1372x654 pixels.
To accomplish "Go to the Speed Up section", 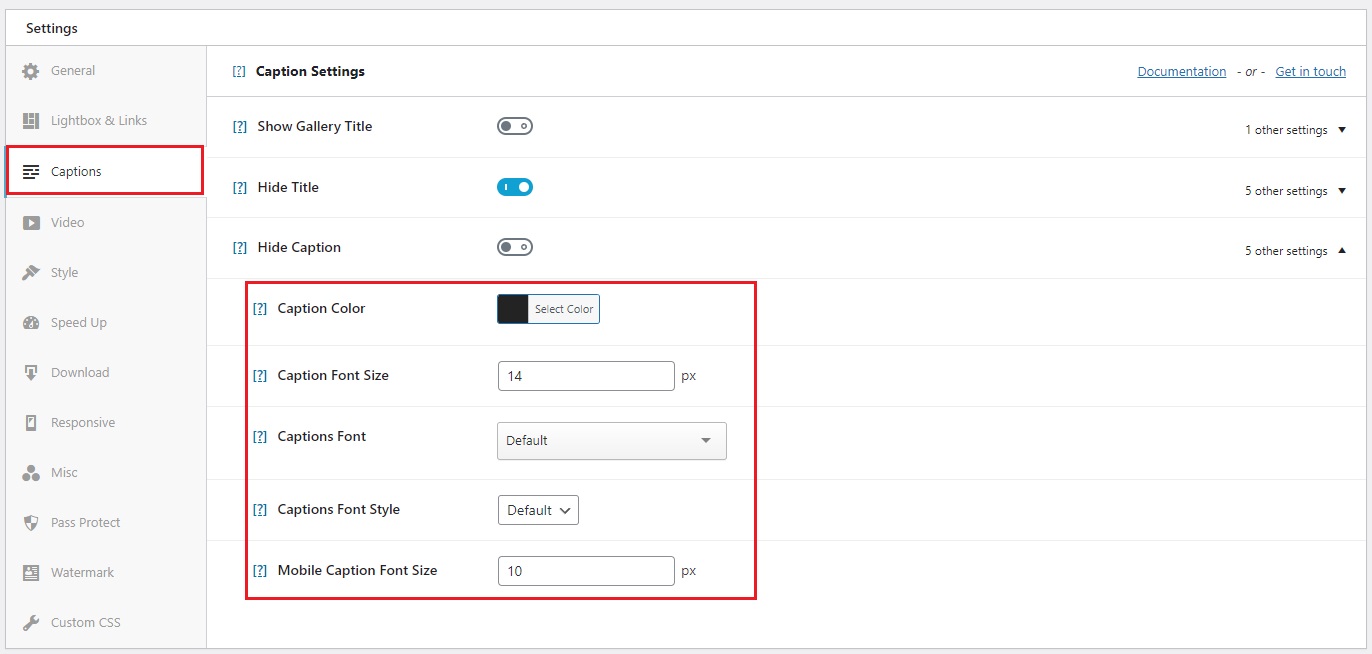I will point(78,322).
